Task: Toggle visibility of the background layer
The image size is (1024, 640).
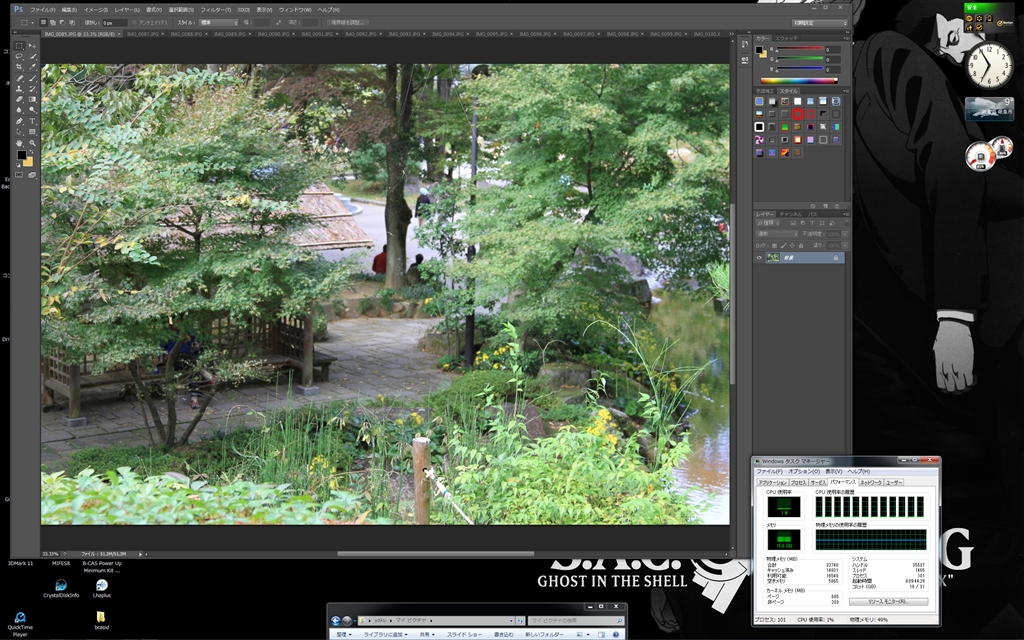Action: pos(759,258)
